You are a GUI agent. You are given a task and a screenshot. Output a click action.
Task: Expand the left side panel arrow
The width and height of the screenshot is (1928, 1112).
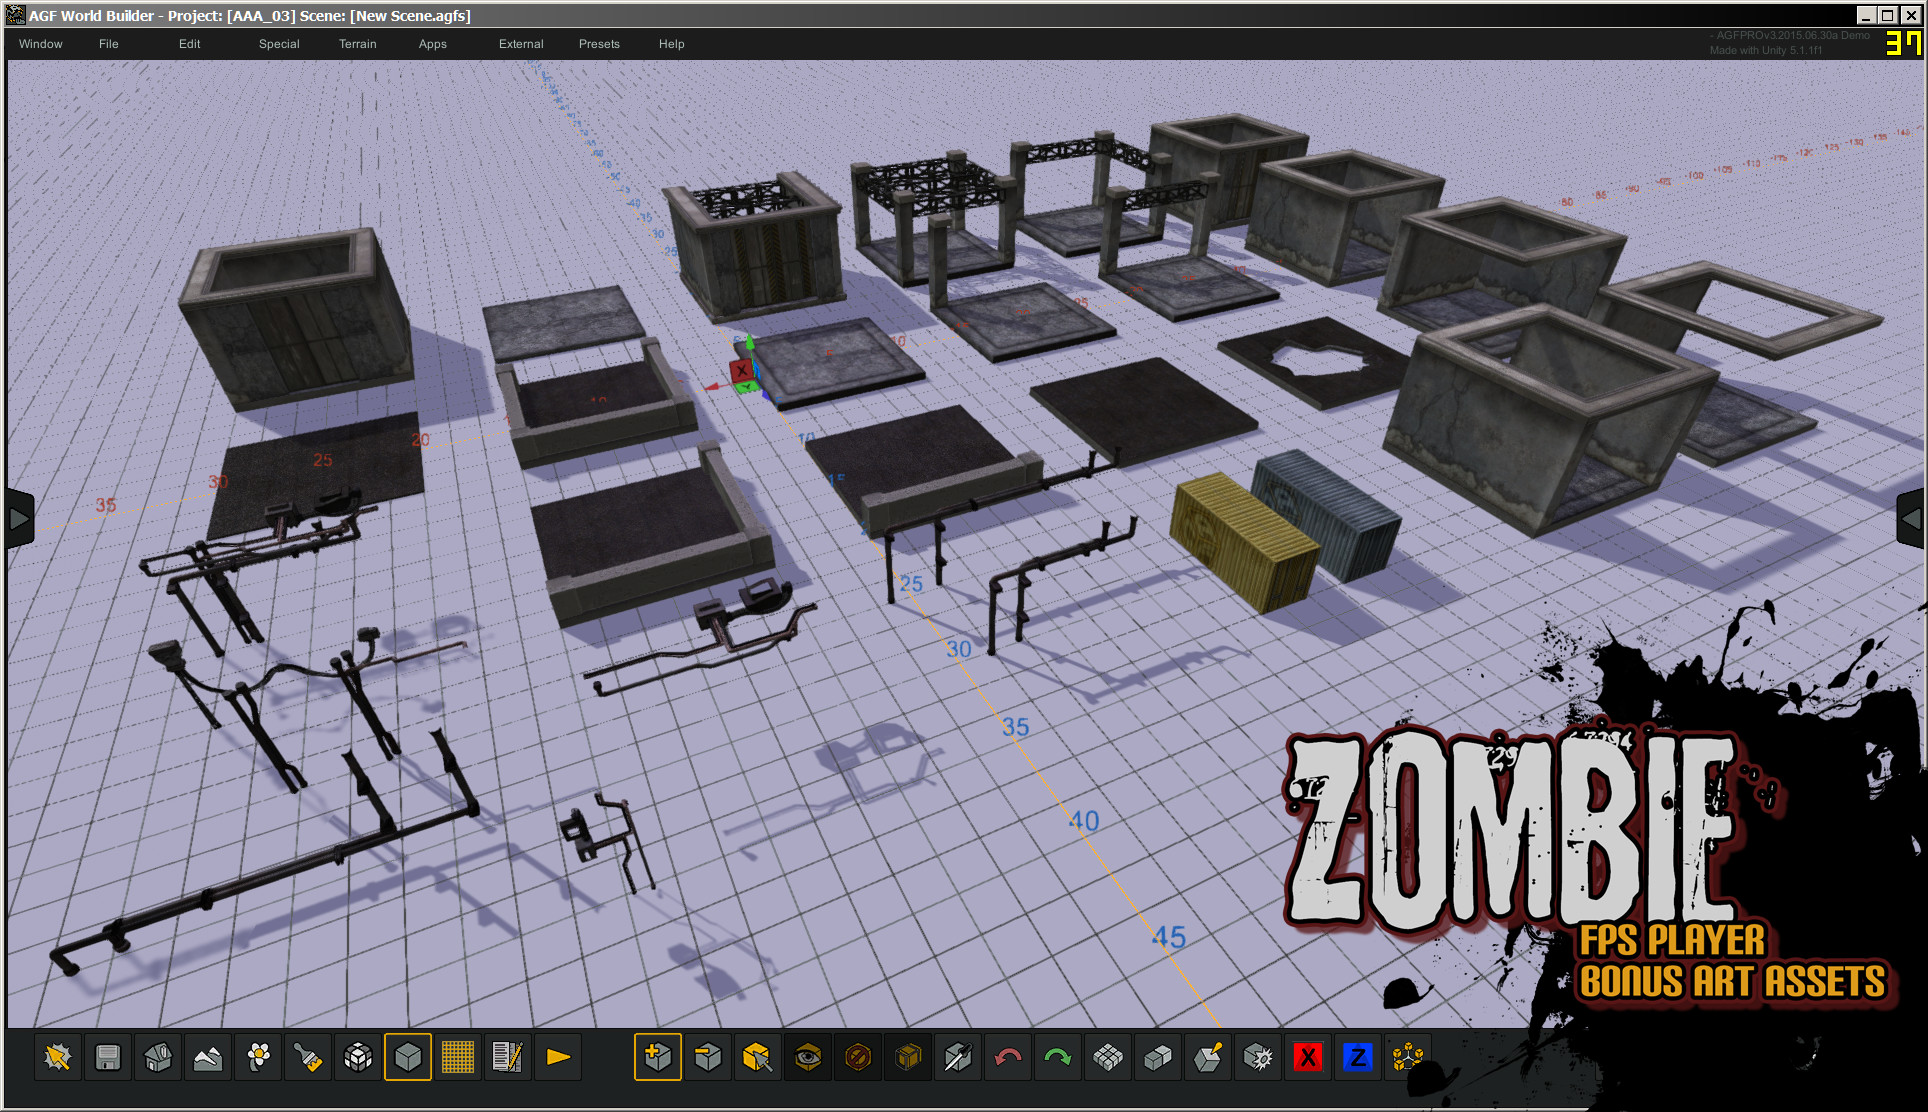tap(20, 517)
